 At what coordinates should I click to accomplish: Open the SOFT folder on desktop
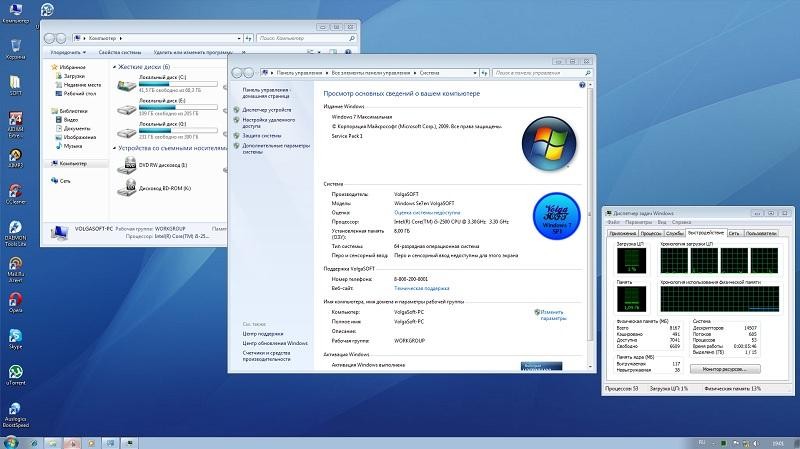tap(15, 86)
